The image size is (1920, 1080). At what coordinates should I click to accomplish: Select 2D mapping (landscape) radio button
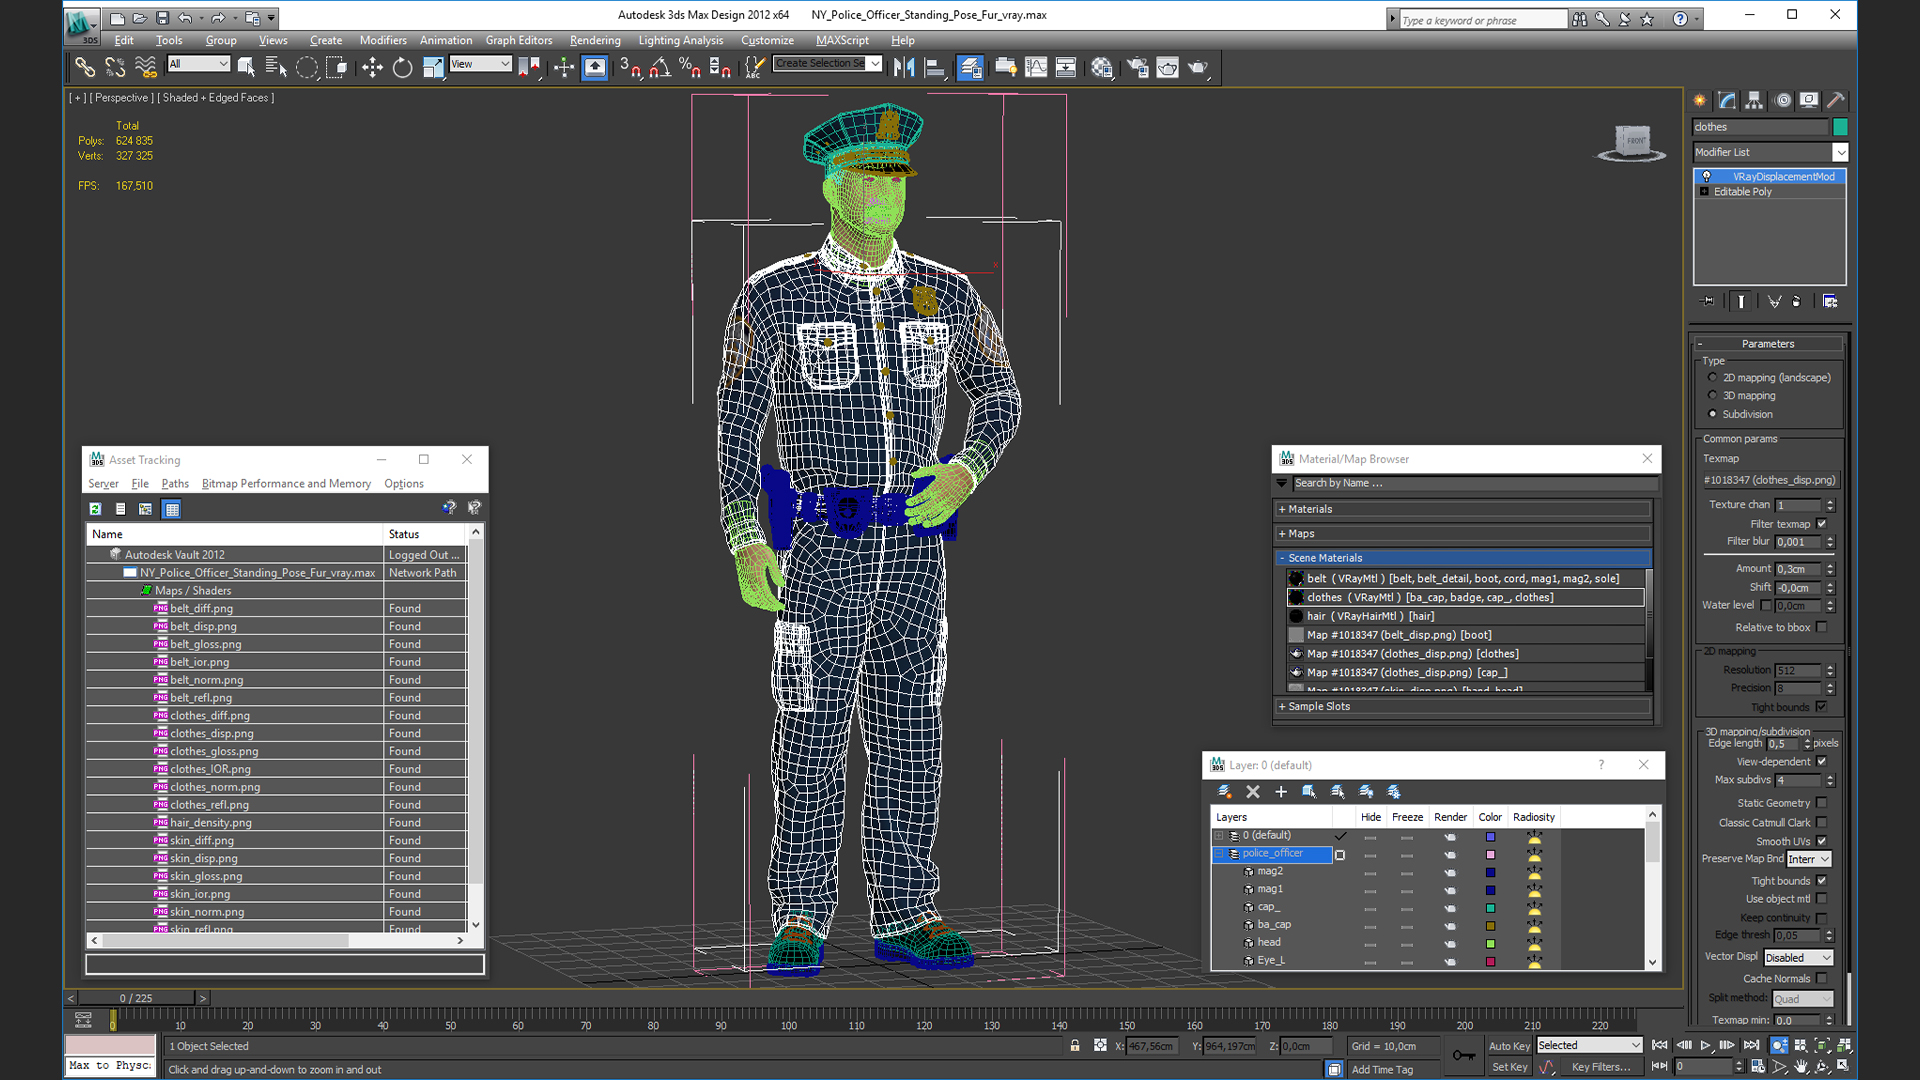[x=1713, y=377]
